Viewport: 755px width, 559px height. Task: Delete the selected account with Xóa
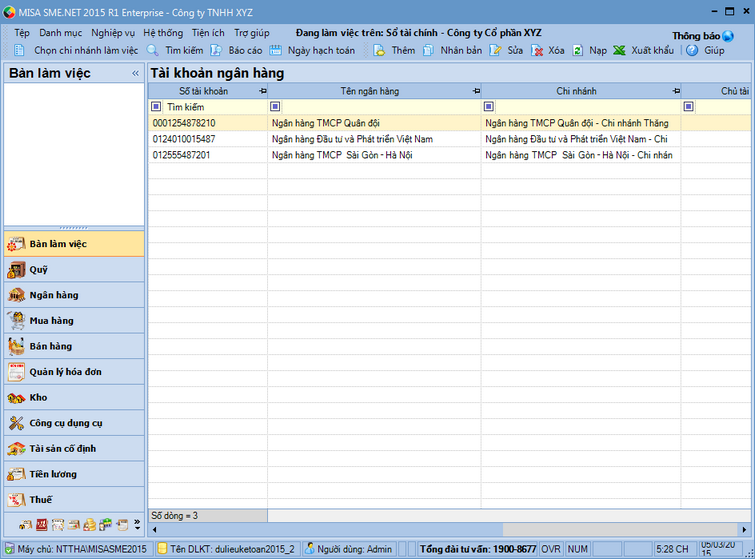547,50
